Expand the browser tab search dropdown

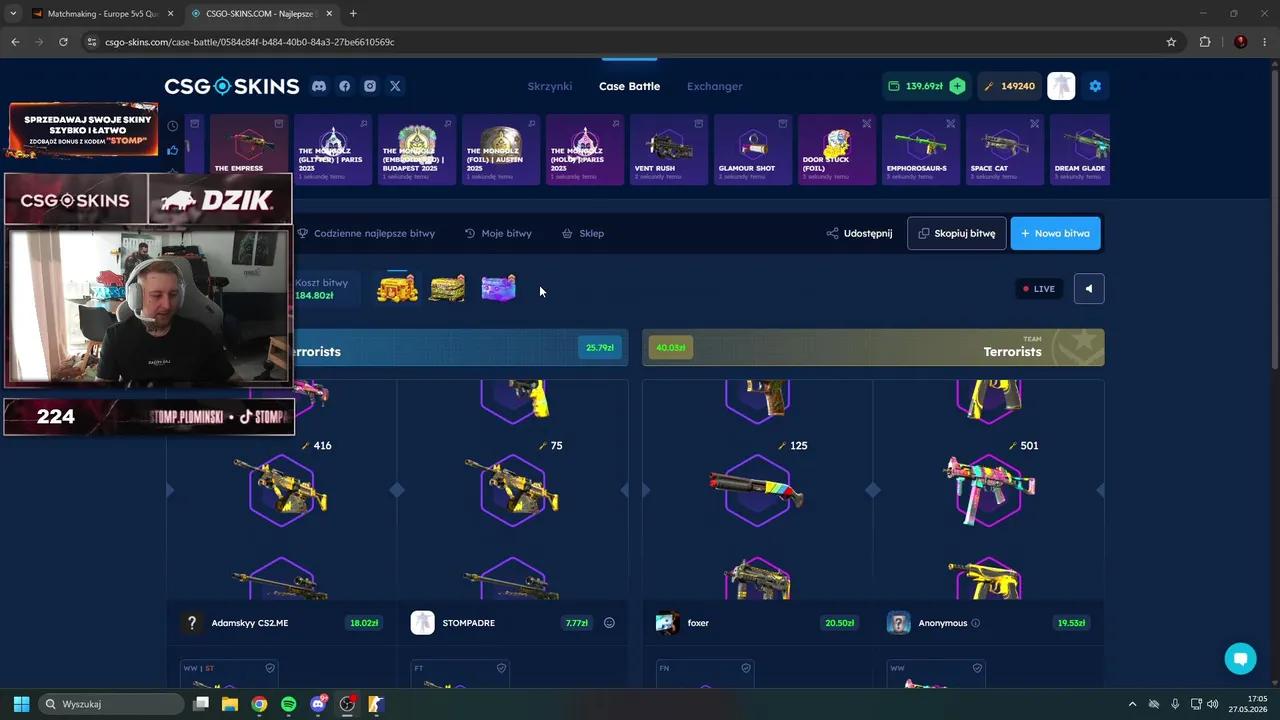click(x=13, y=14)
